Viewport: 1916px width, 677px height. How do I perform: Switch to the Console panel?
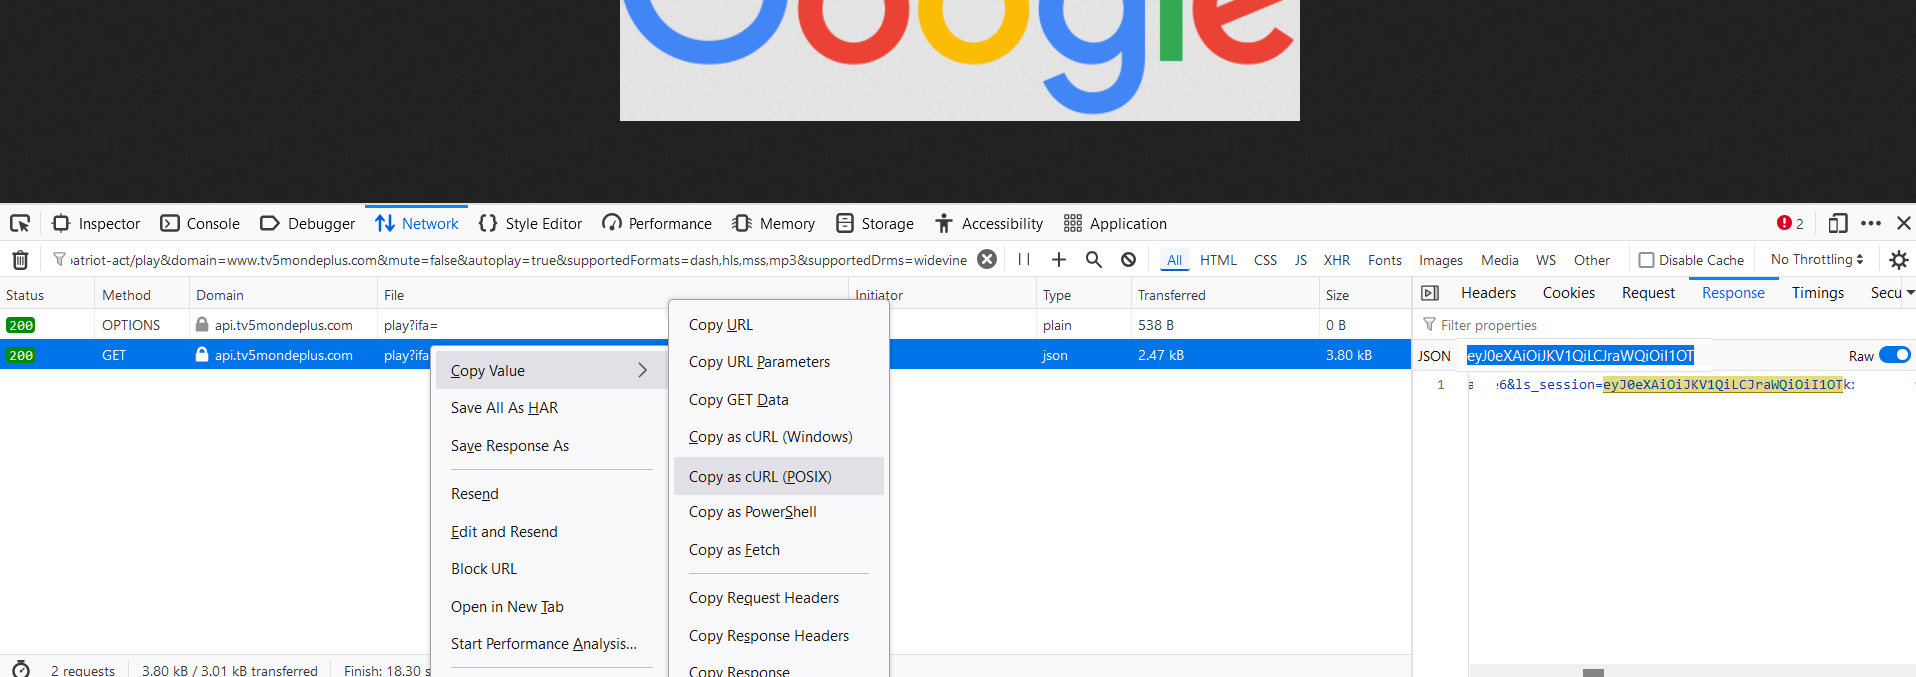200,223
